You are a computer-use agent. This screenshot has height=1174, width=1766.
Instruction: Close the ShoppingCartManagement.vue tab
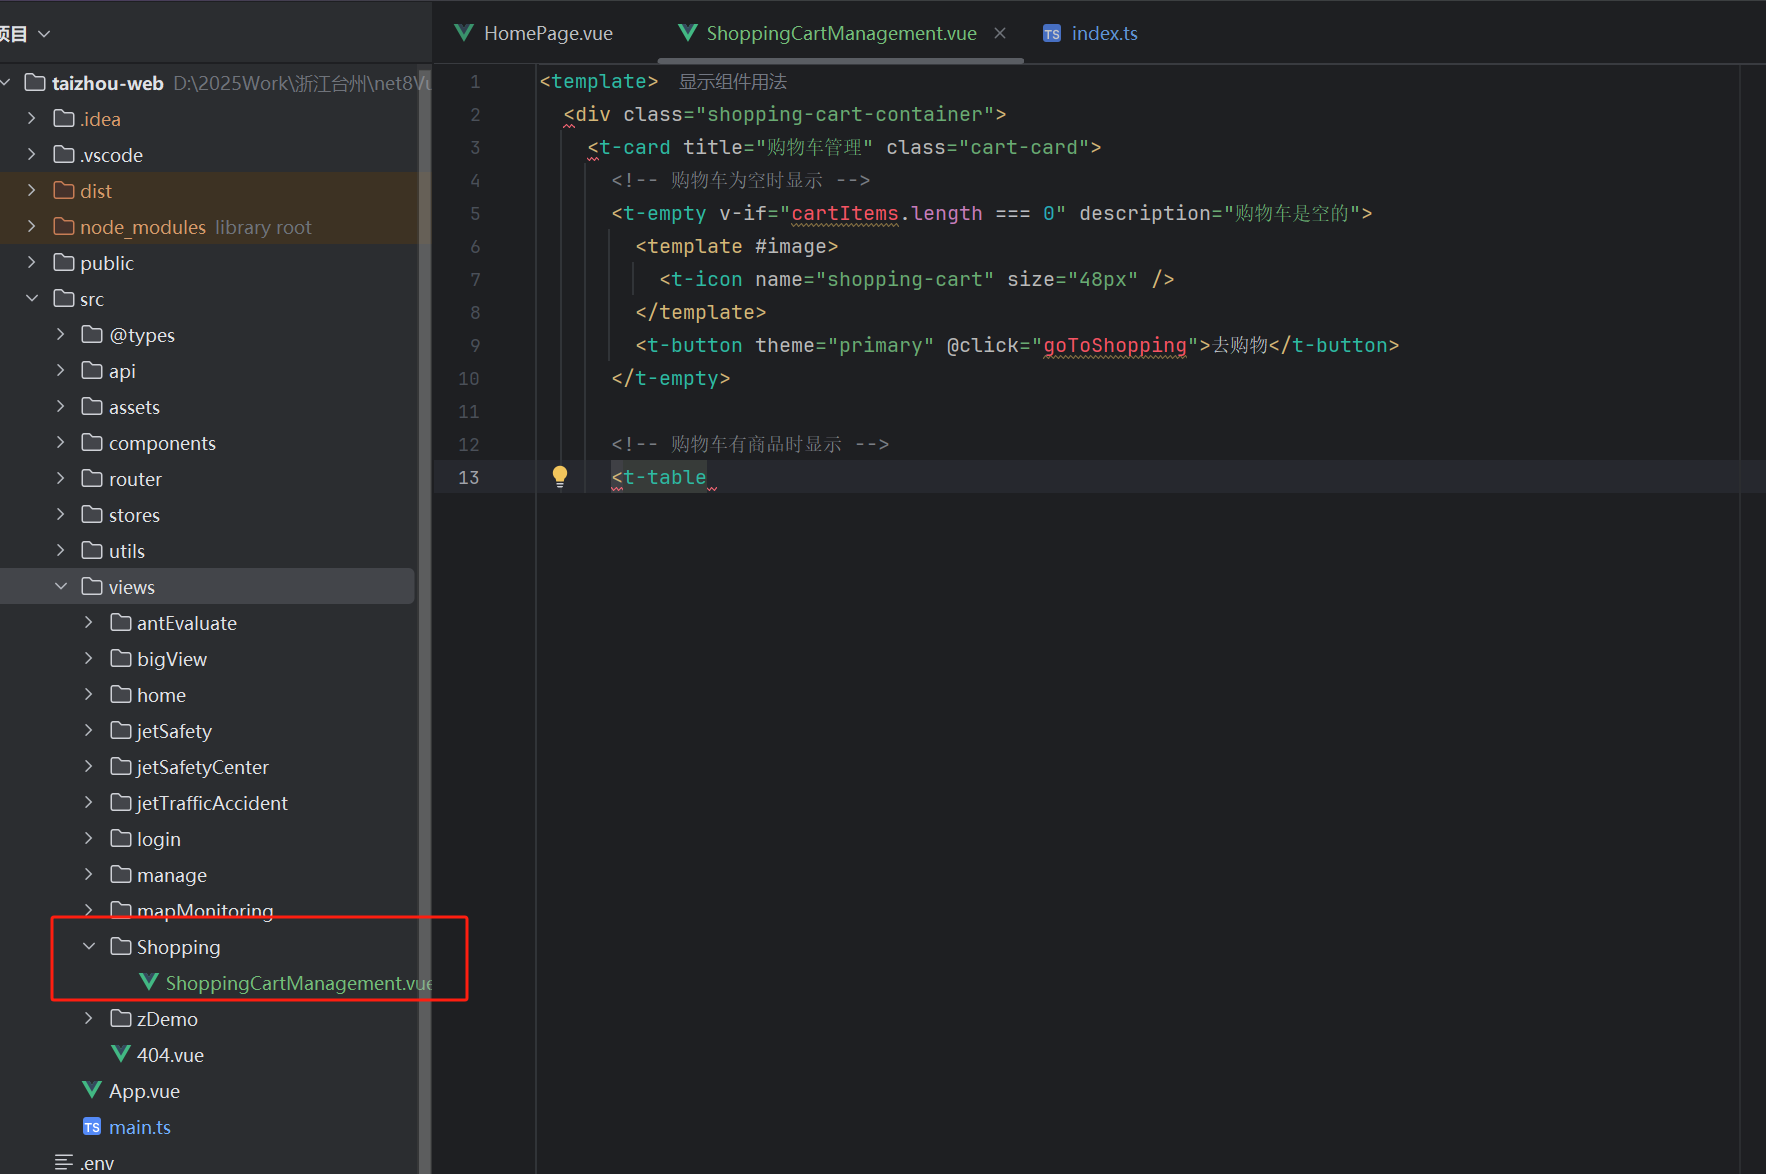click(1001, 32)
